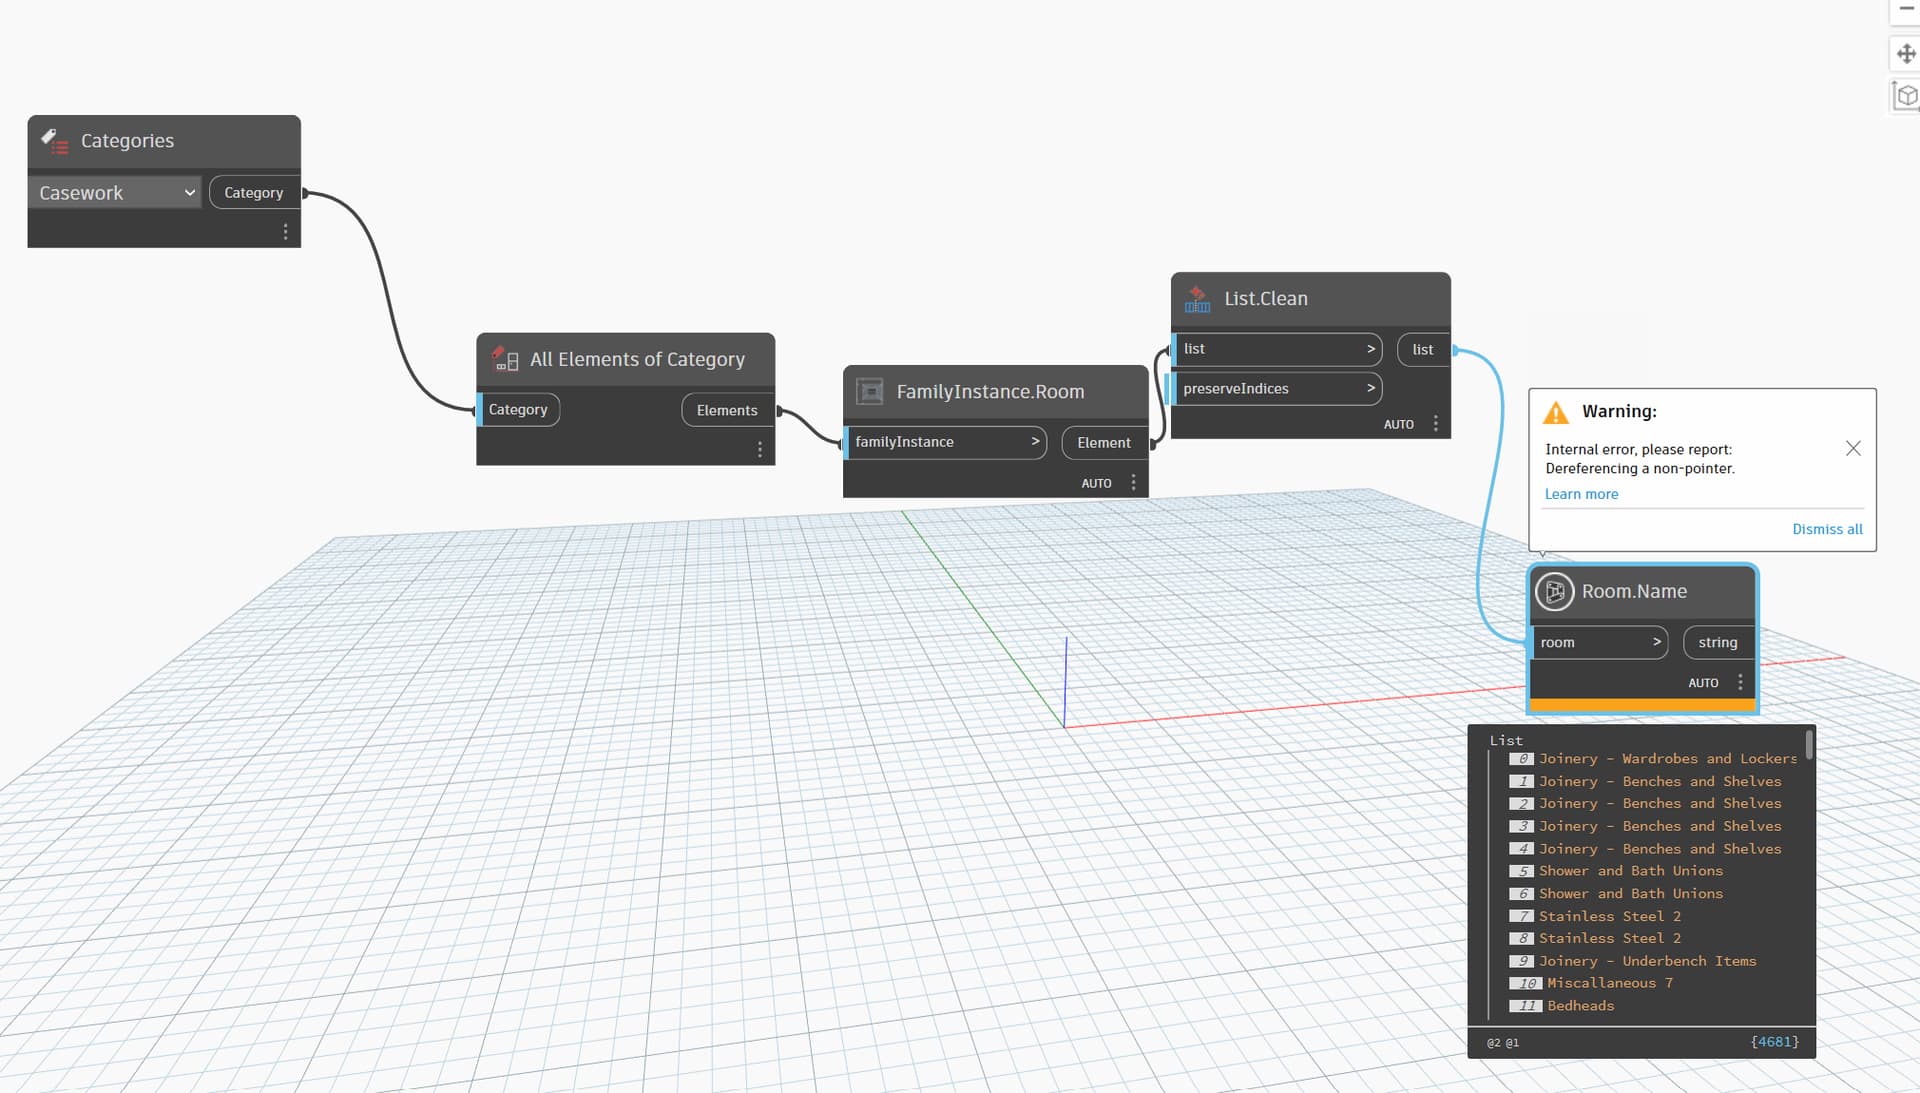Click the Elements output port
Viewport: 1920px width, 1093px height.
click(x=726, y=410)
